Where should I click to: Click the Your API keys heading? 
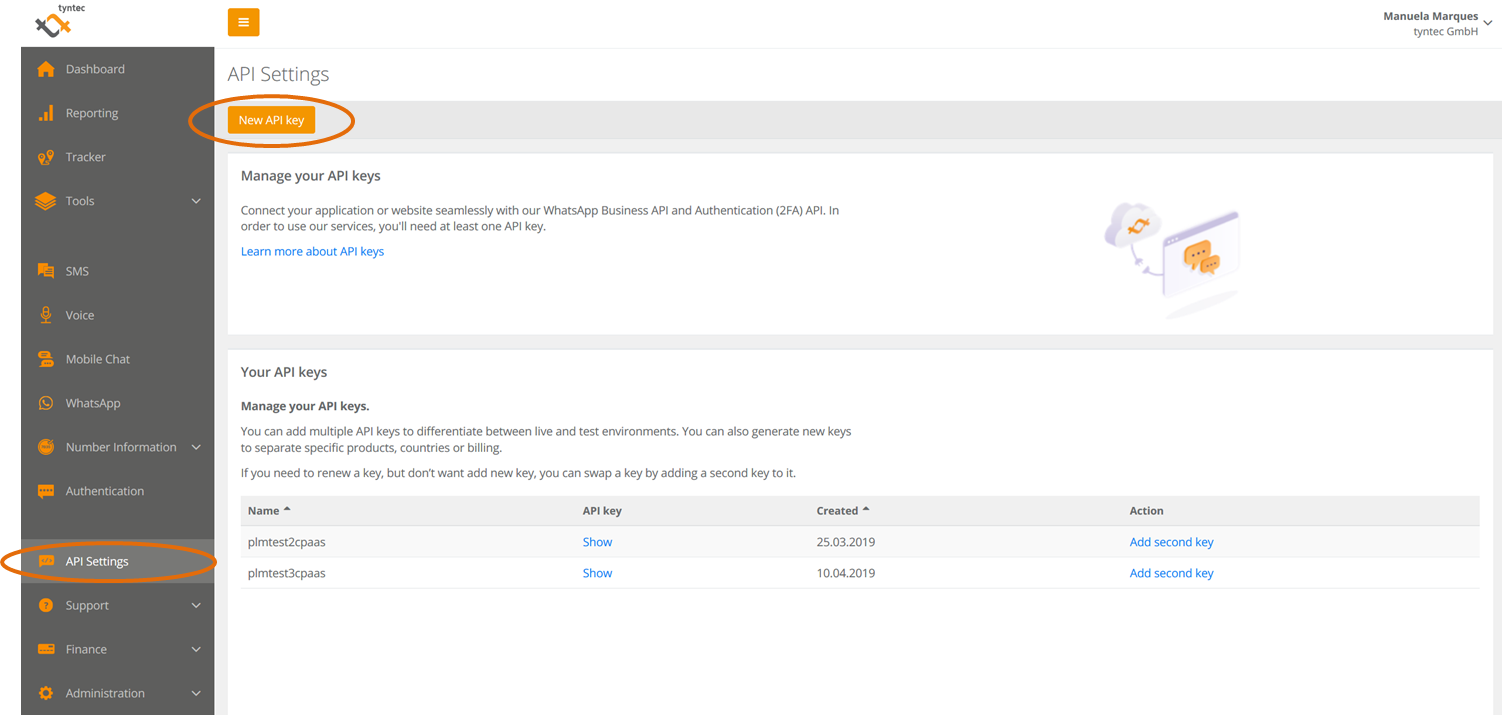click(x=284, y=372)
